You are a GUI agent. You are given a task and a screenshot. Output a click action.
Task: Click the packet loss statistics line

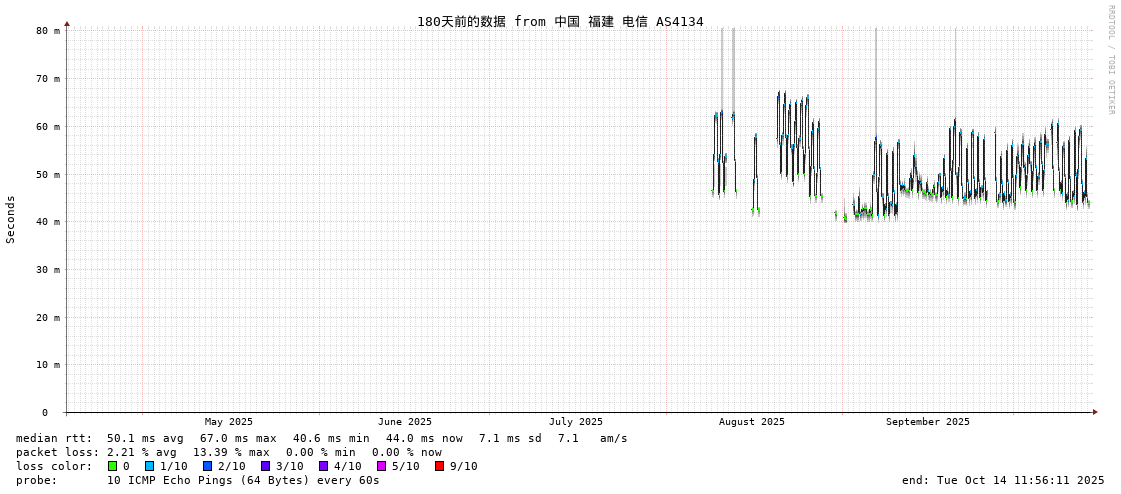point(228,452)
